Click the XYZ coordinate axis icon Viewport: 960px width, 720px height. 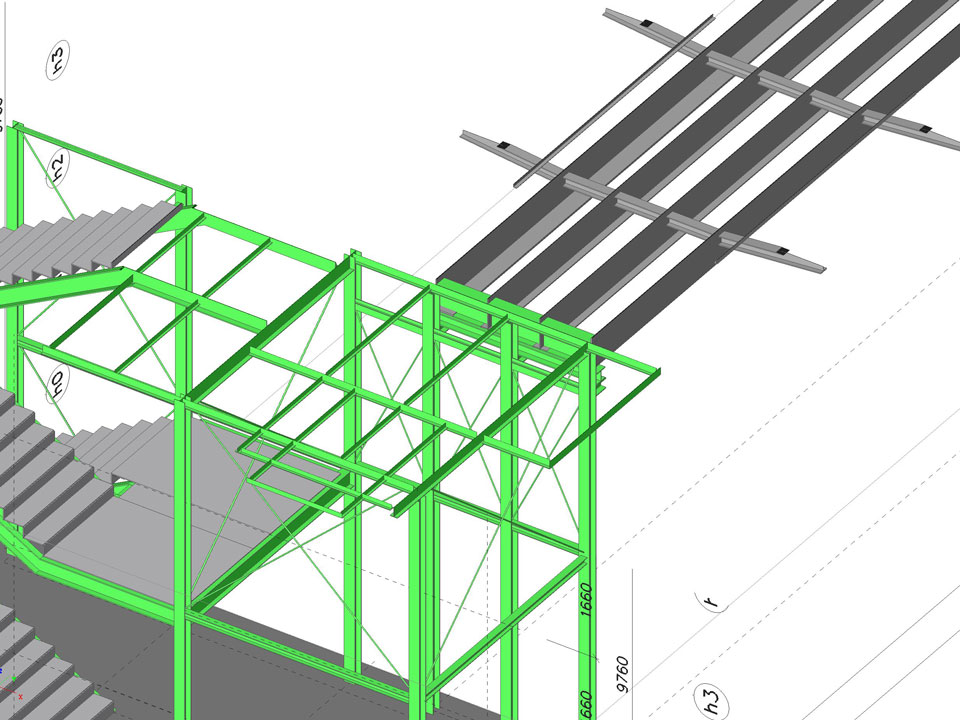click(8, 678)
